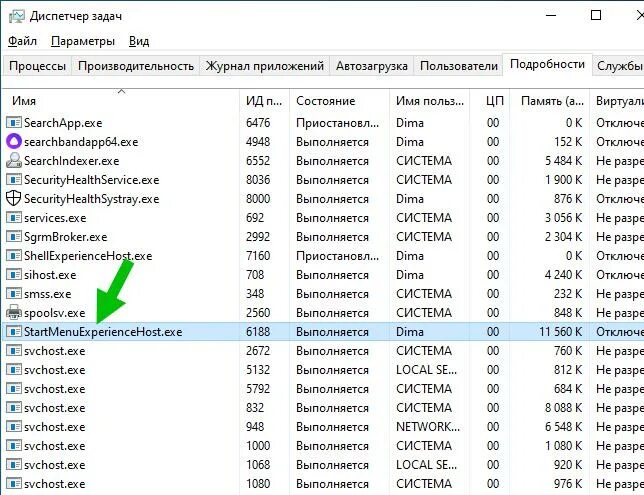This screenshot has width=644, height=495.
Task: Click the spoolsv.exe printer icon
Action: 14,313
